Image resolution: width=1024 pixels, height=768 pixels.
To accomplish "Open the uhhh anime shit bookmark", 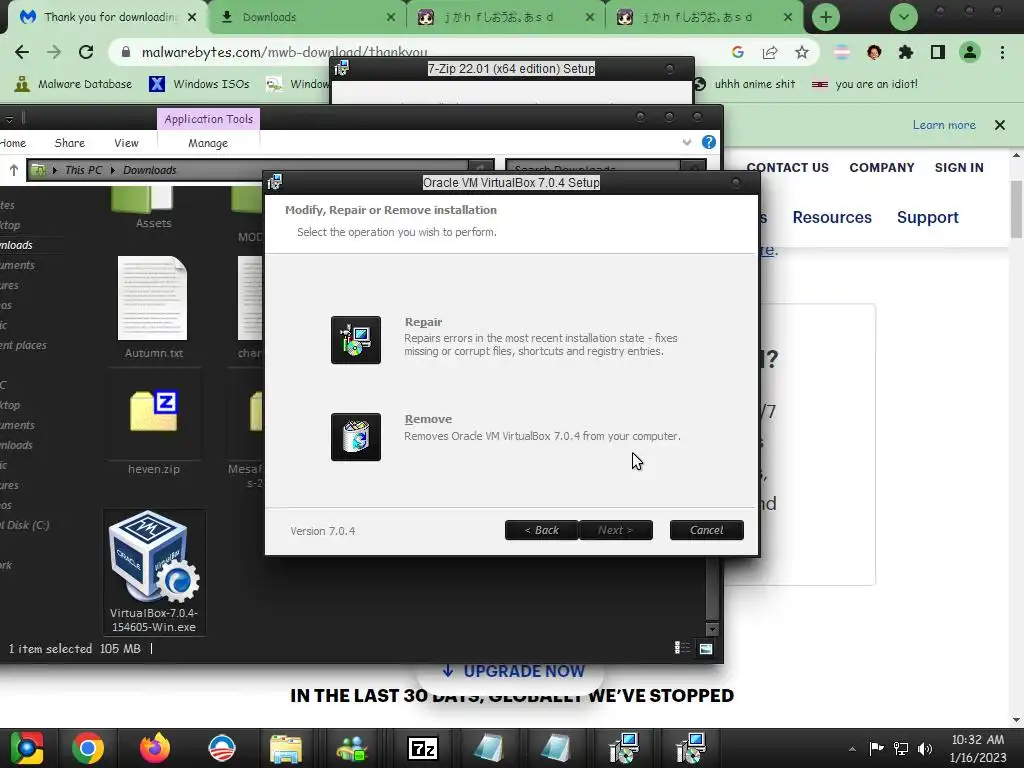I will pyautogui.click(x=744, y=84).
